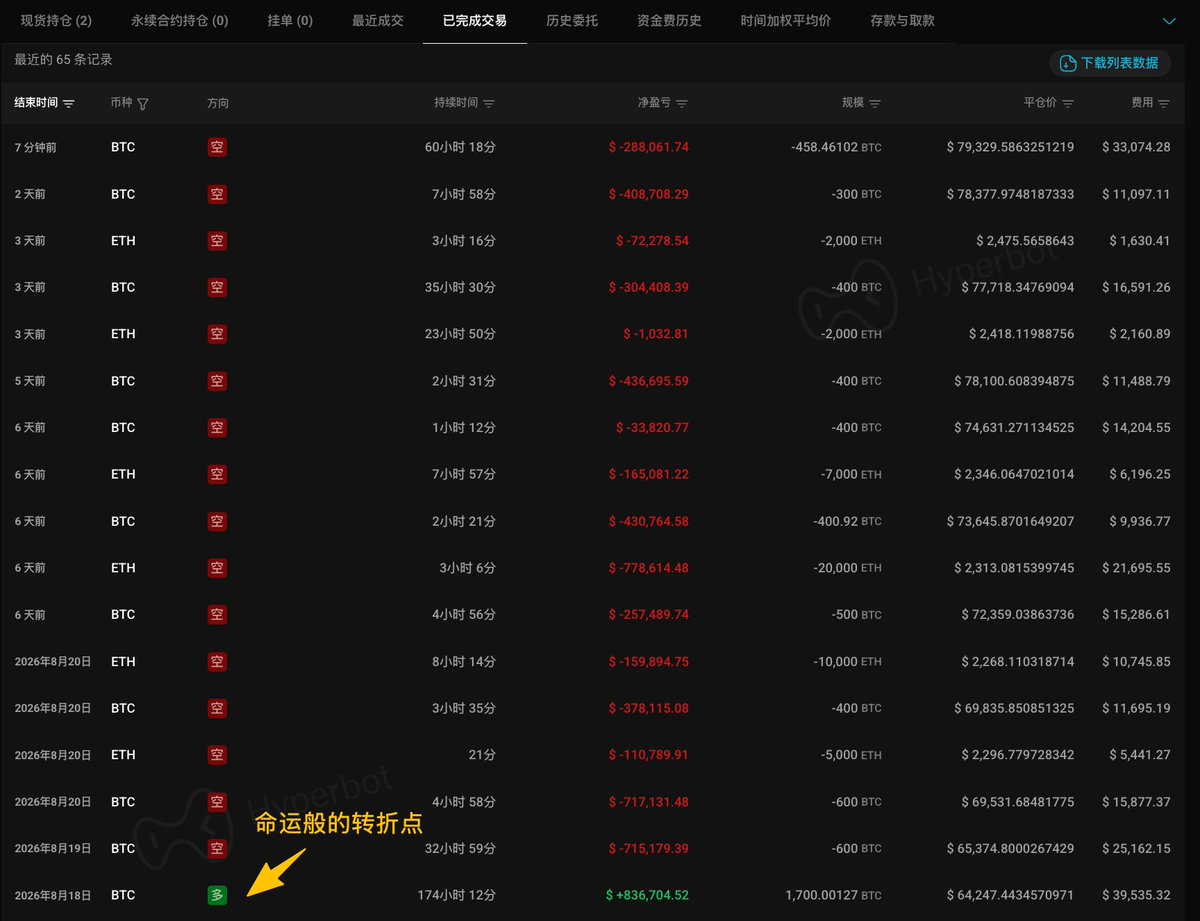Click the close price $ 72,359.03863736
Screen dimensions: 1200x921
(x=1016, y=615)
